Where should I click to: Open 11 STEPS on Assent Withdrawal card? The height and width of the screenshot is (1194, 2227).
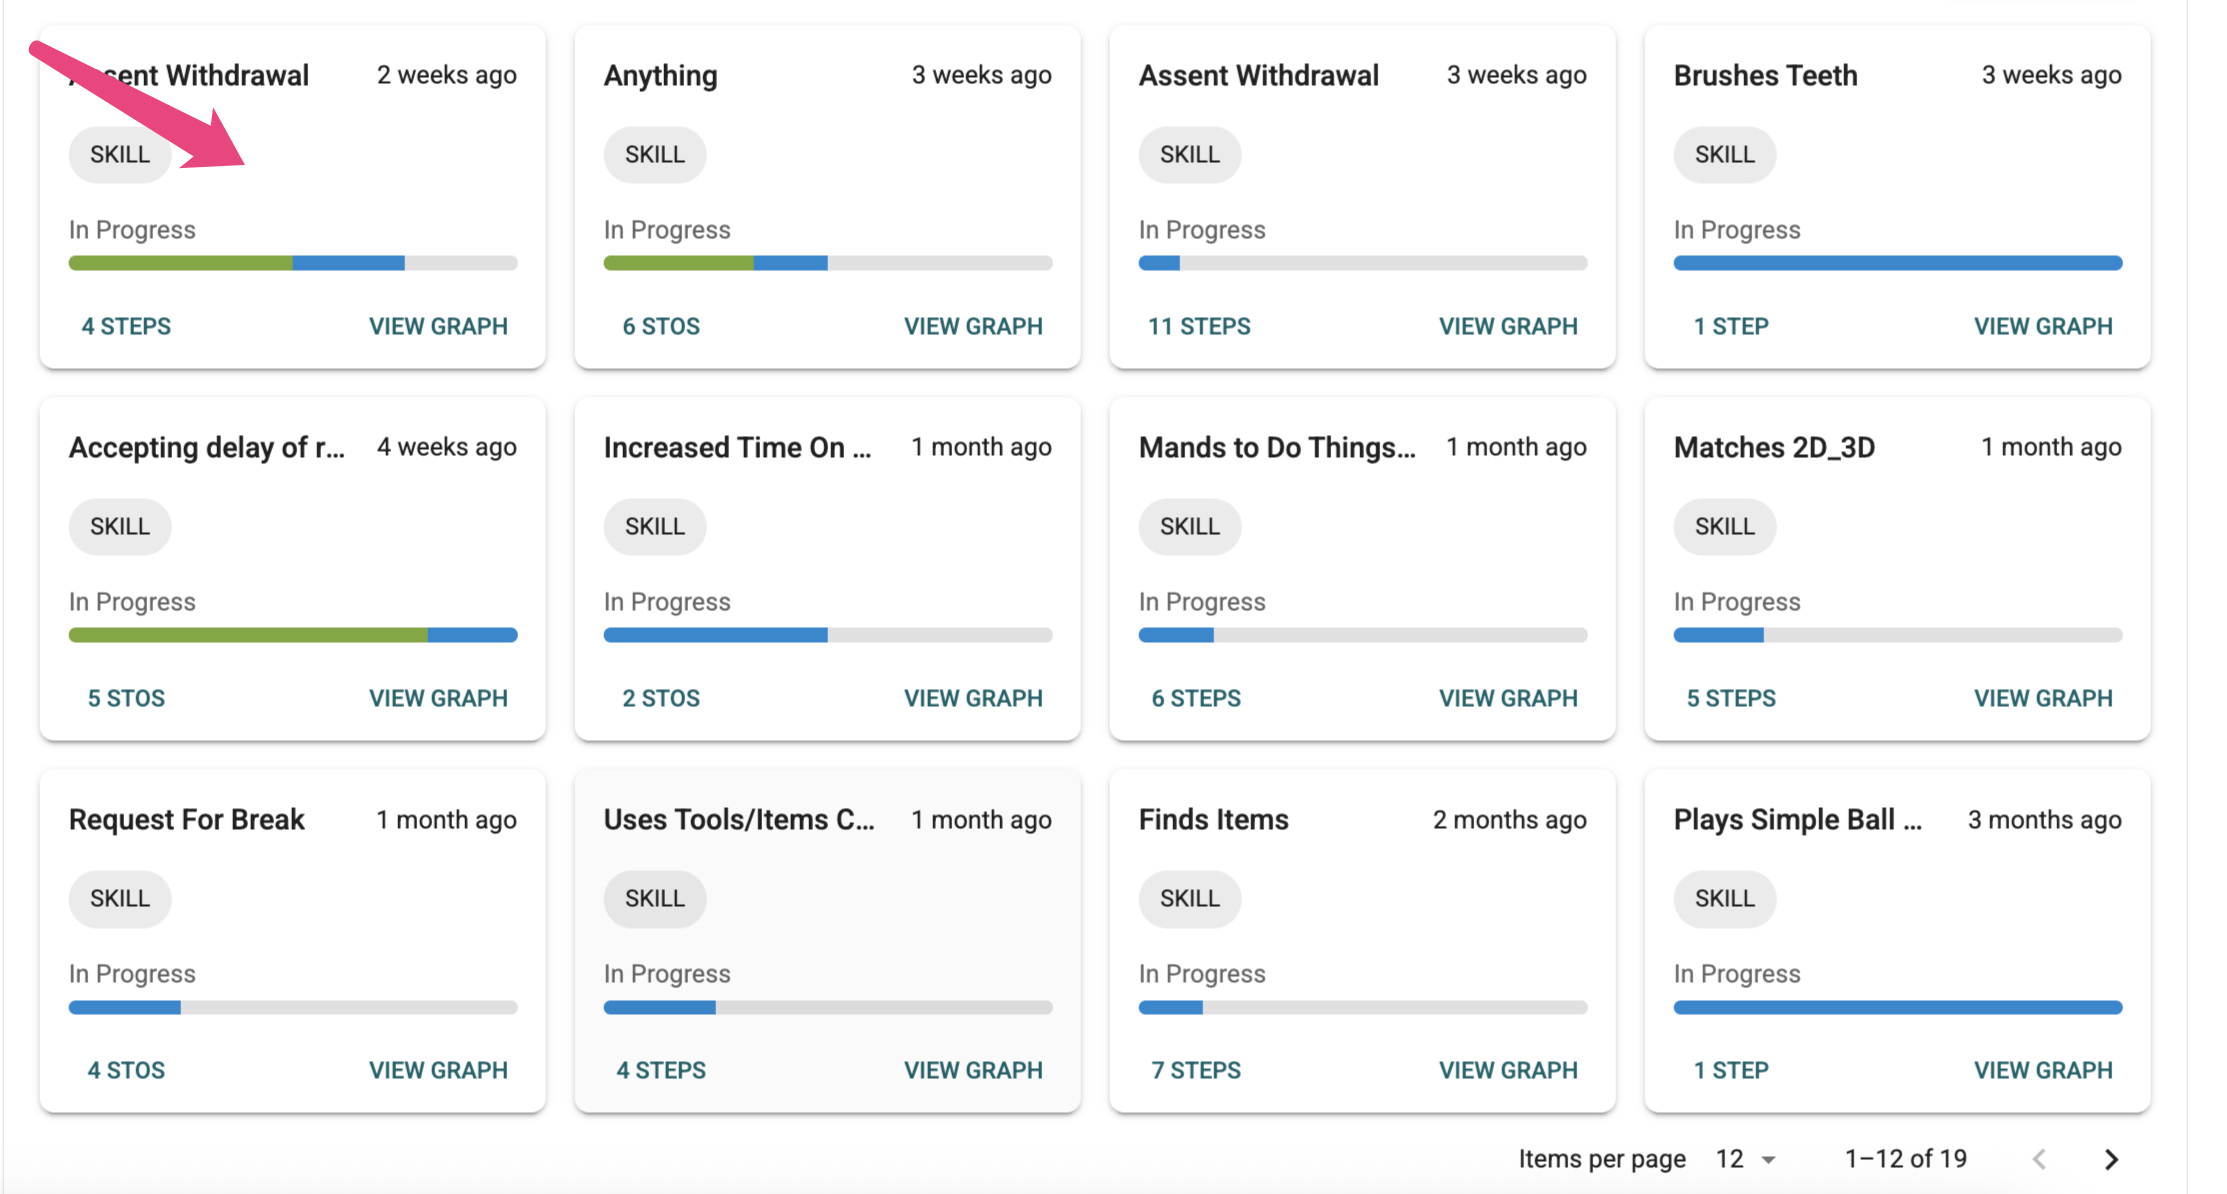tap(1199, 326)
